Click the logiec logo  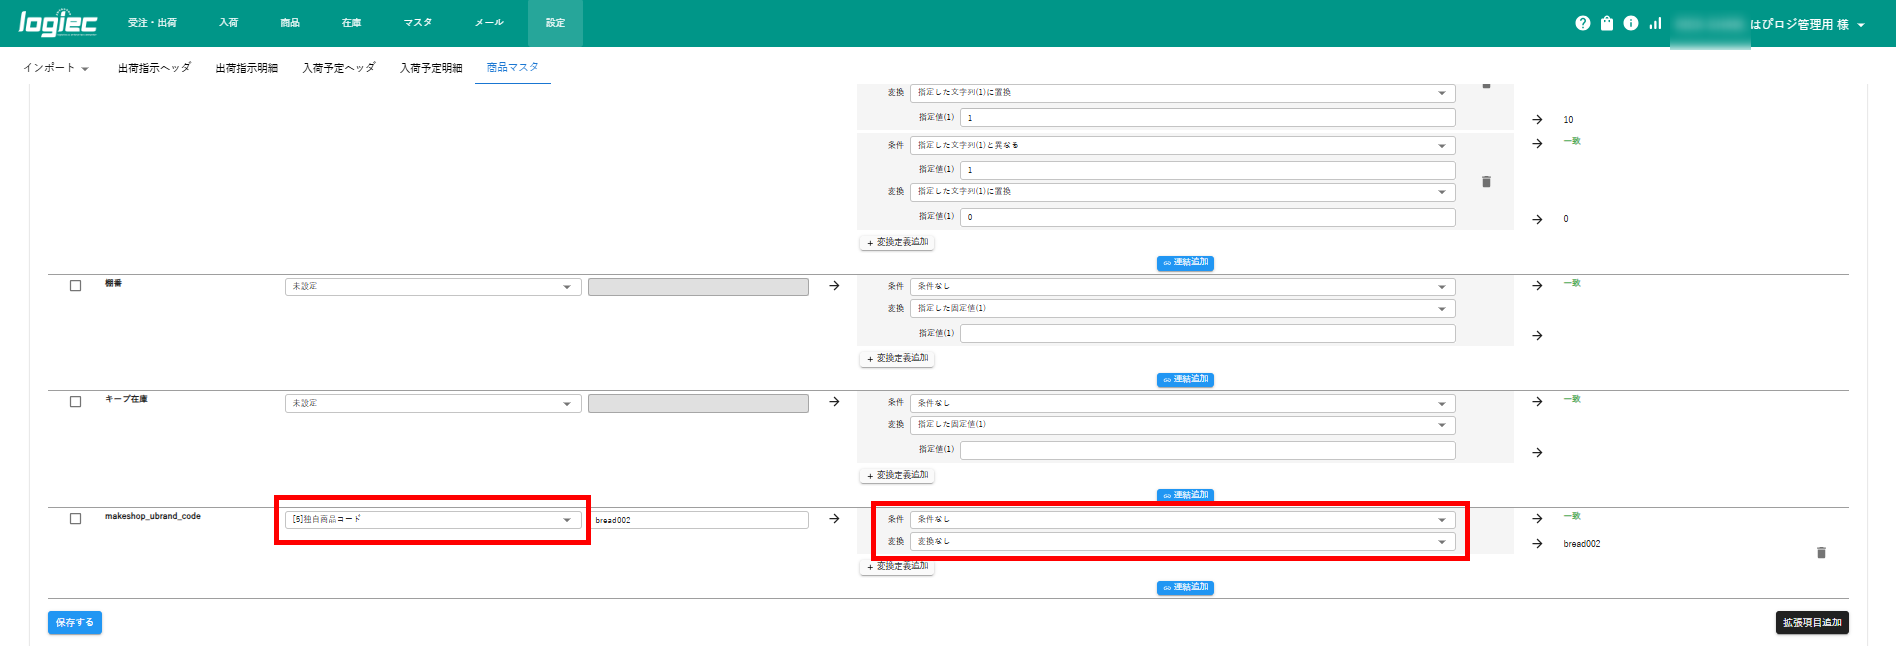click(x=58, y=23)
